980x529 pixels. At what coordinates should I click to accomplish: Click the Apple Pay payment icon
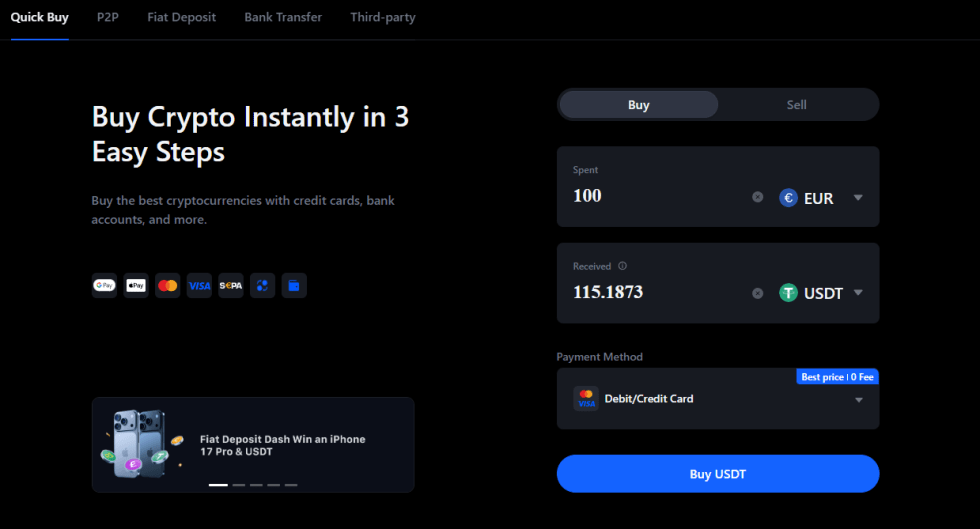(x=136, y=286)
